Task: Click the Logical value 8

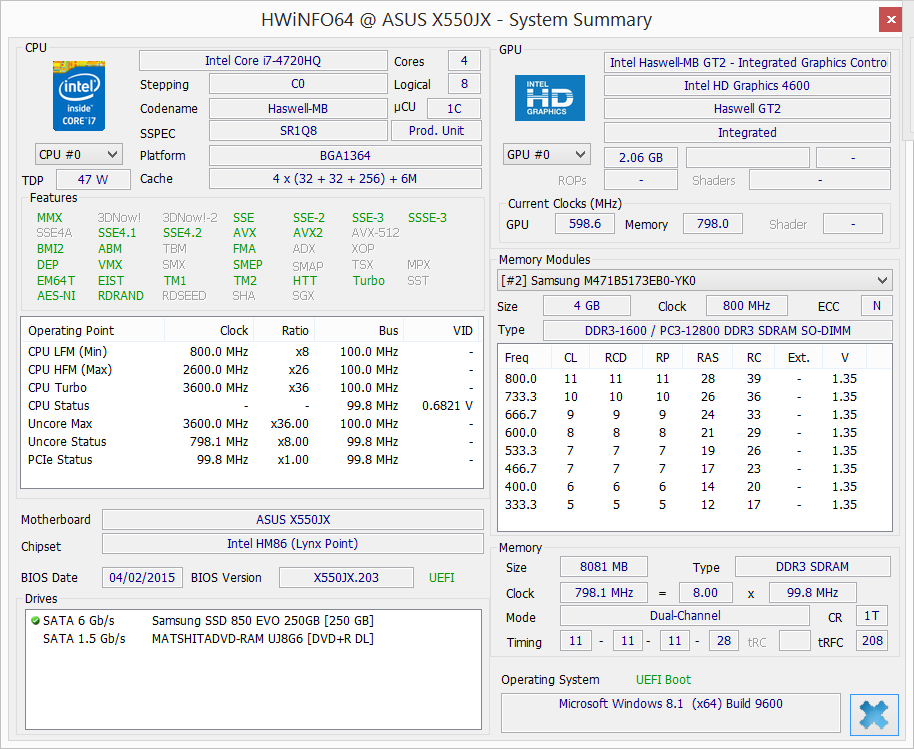Action: (x=464, y=84)
